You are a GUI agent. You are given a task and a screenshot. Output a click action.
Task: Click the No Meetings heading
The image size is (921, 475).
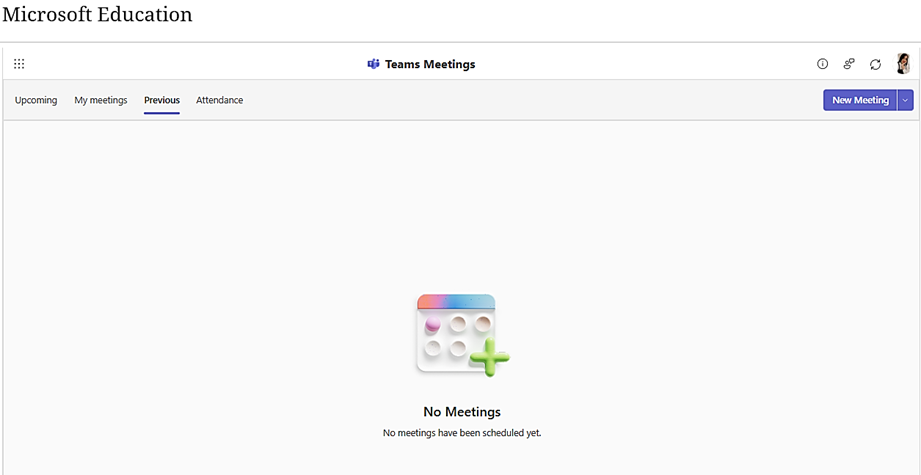coord(462,412)
